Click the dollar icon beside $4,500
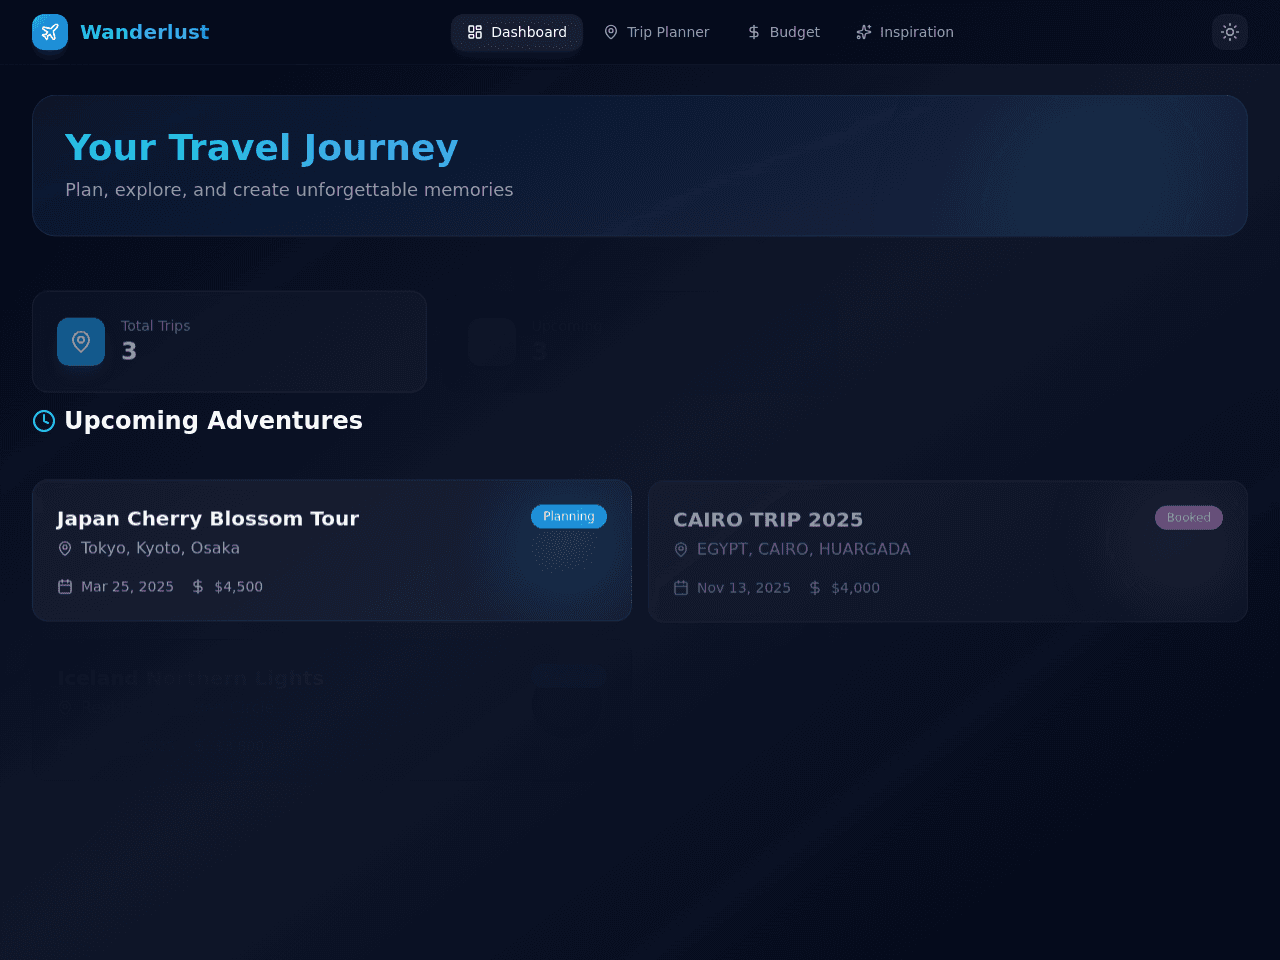This screenshot has height=960, width=1280. point(198,587)
